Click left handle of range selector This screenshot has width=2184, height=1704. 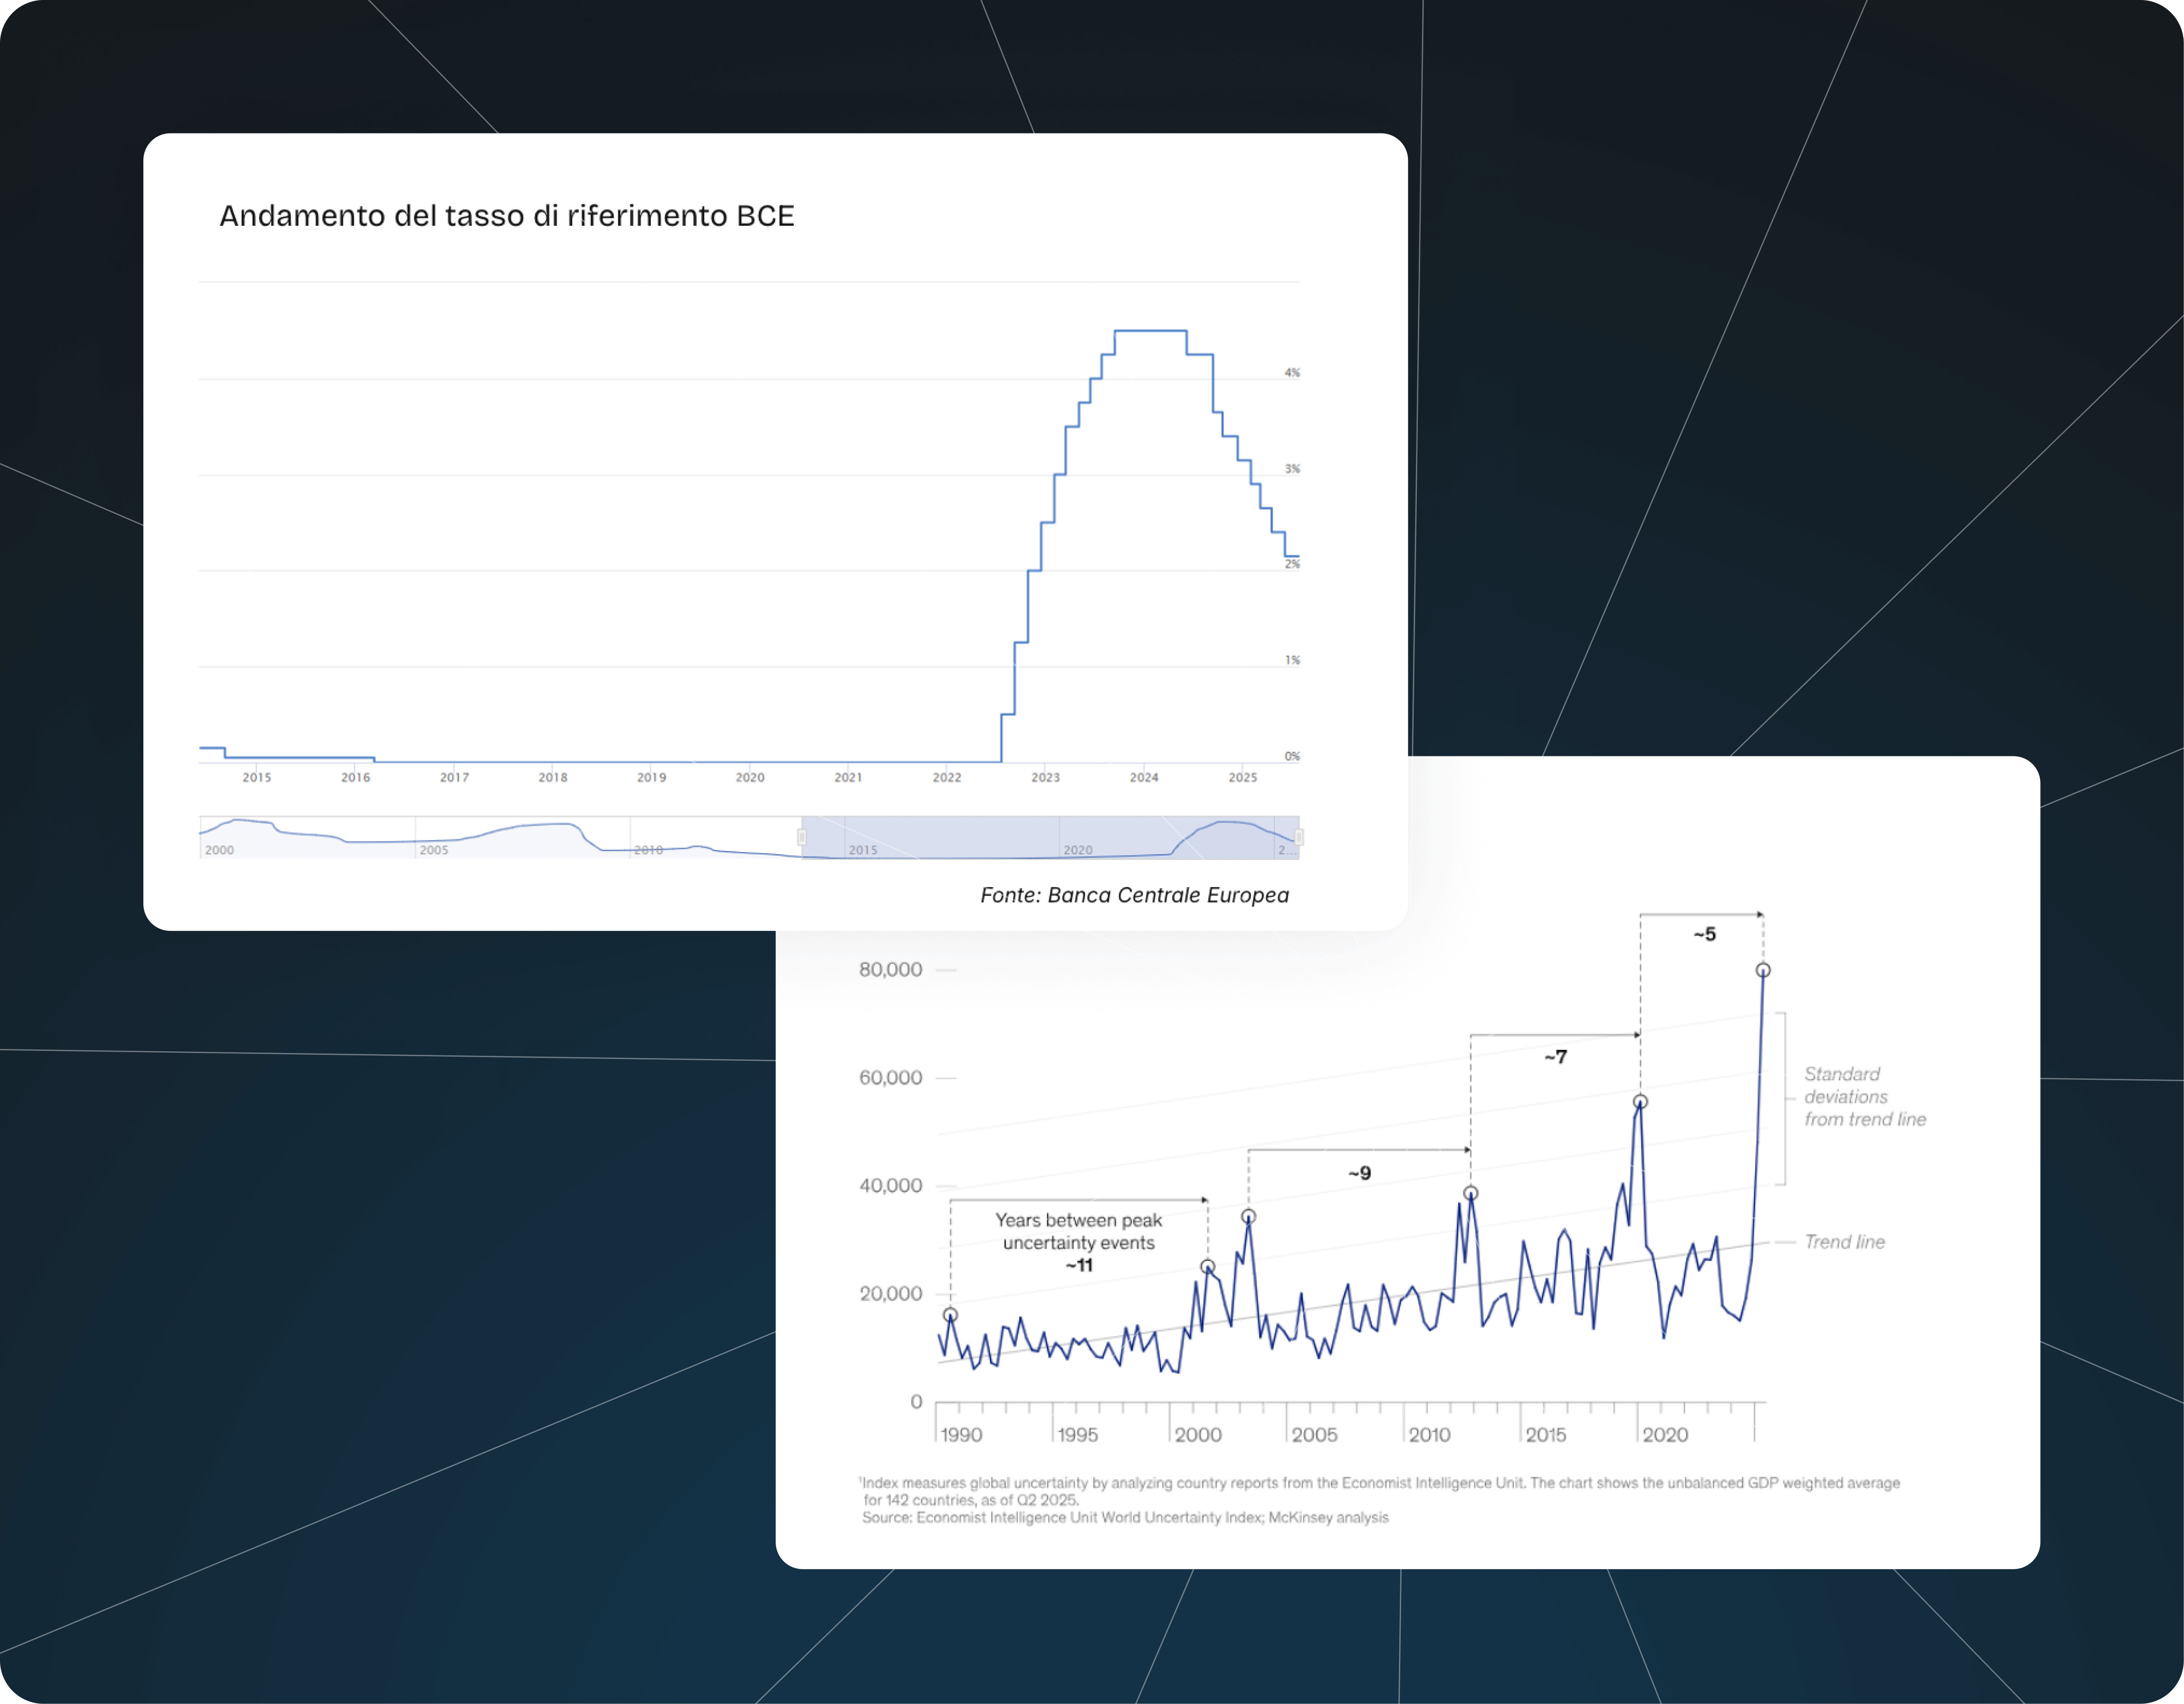801,837
